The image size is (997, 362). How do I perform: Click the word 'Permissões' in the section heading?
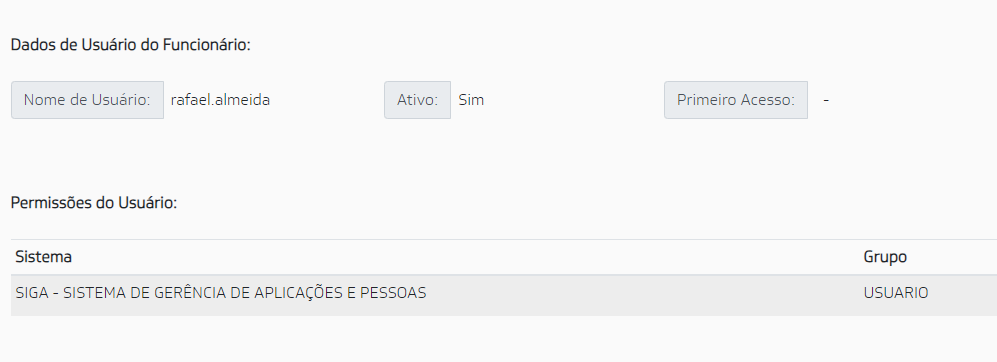(x=48, y=203)
